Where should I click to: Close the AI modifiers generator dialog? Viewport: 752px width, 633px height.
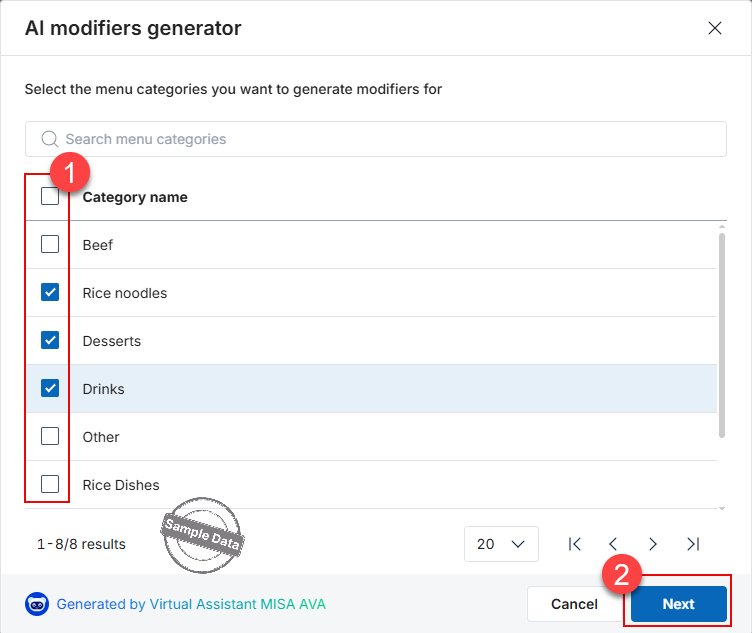coord(715,28)
